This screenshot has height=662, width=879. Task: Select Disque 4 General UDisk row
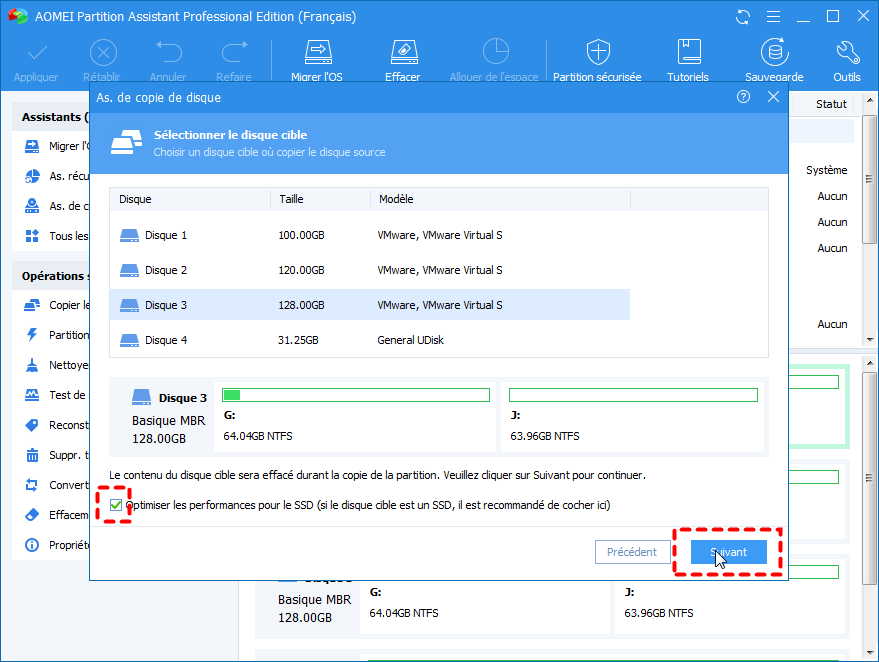(x=369, y=340)
